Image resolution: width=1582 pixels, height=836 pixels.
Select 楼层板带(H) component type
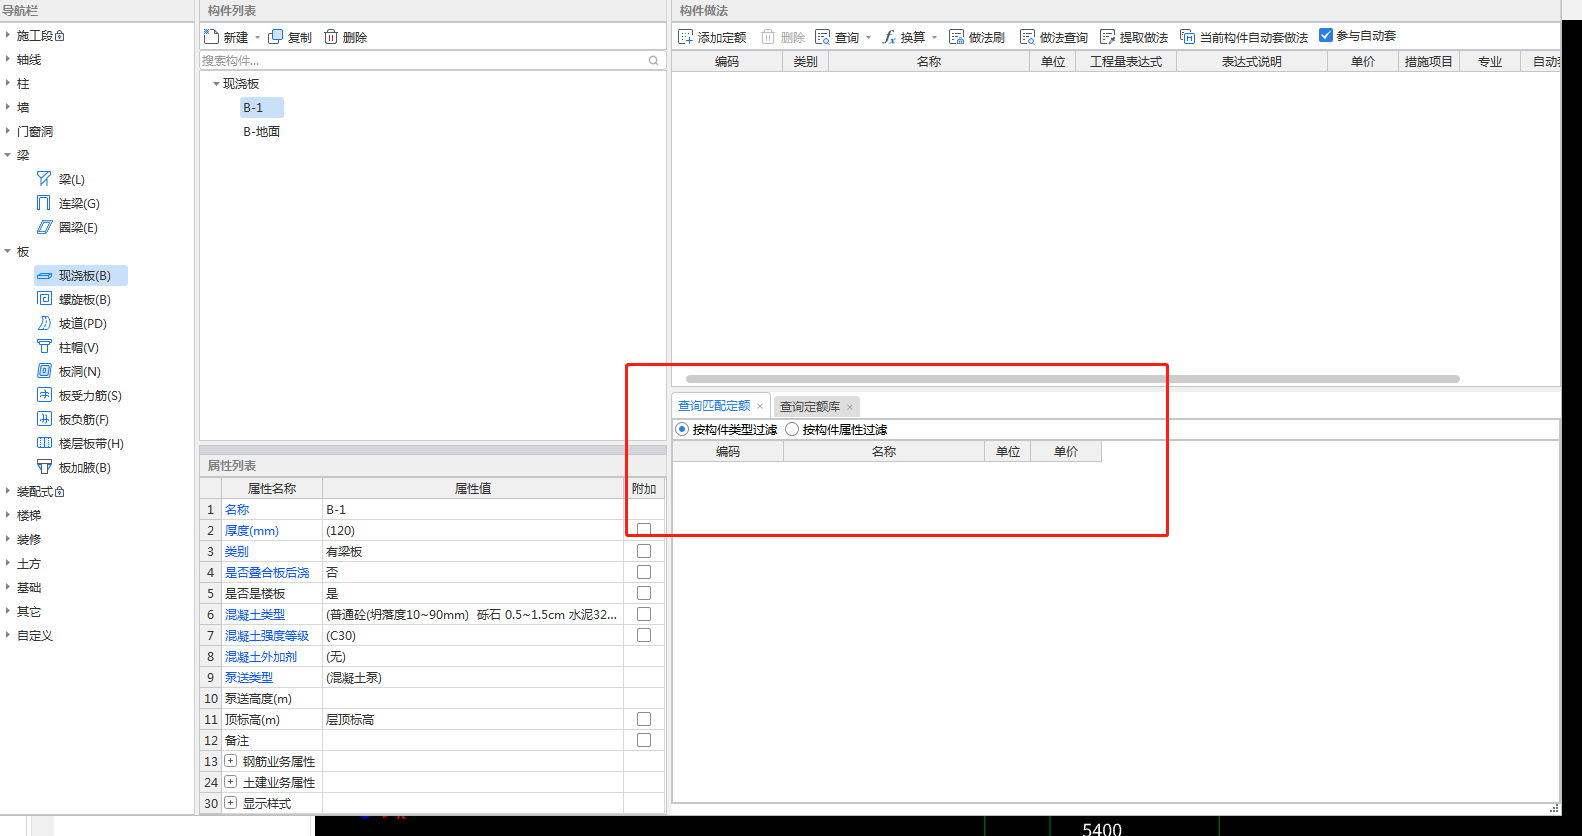(x=91, y=443)
